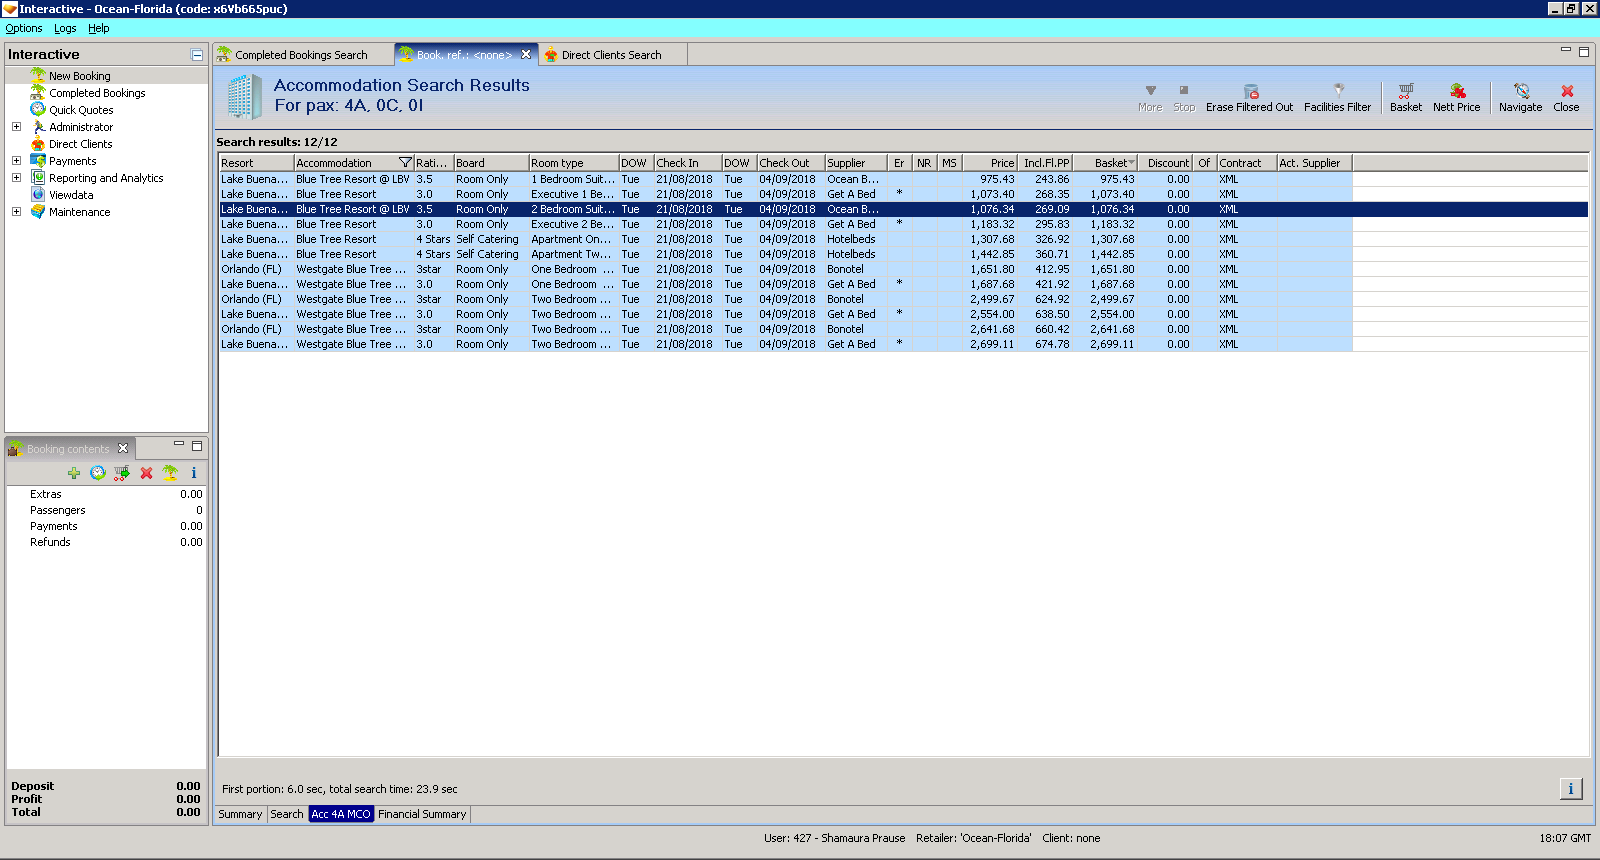Viewport: 1600px width, 860px height.
Task: Maximize the Booking contents panel
Action: click(x=197, y=445)
